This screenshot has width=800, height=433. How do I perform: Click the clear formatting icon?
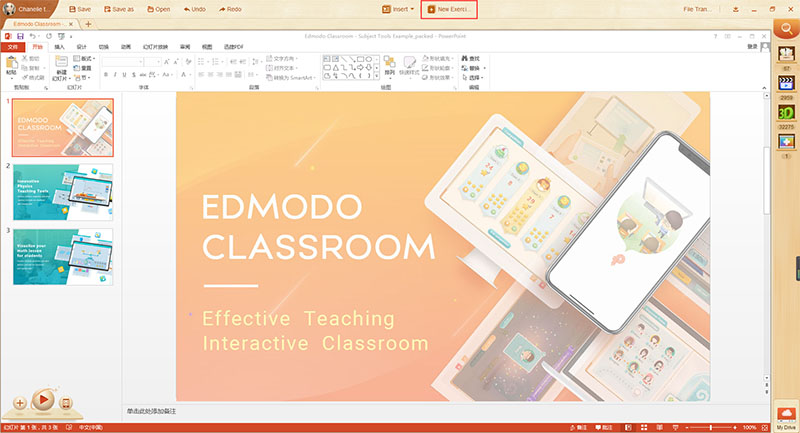coord(188,62)
